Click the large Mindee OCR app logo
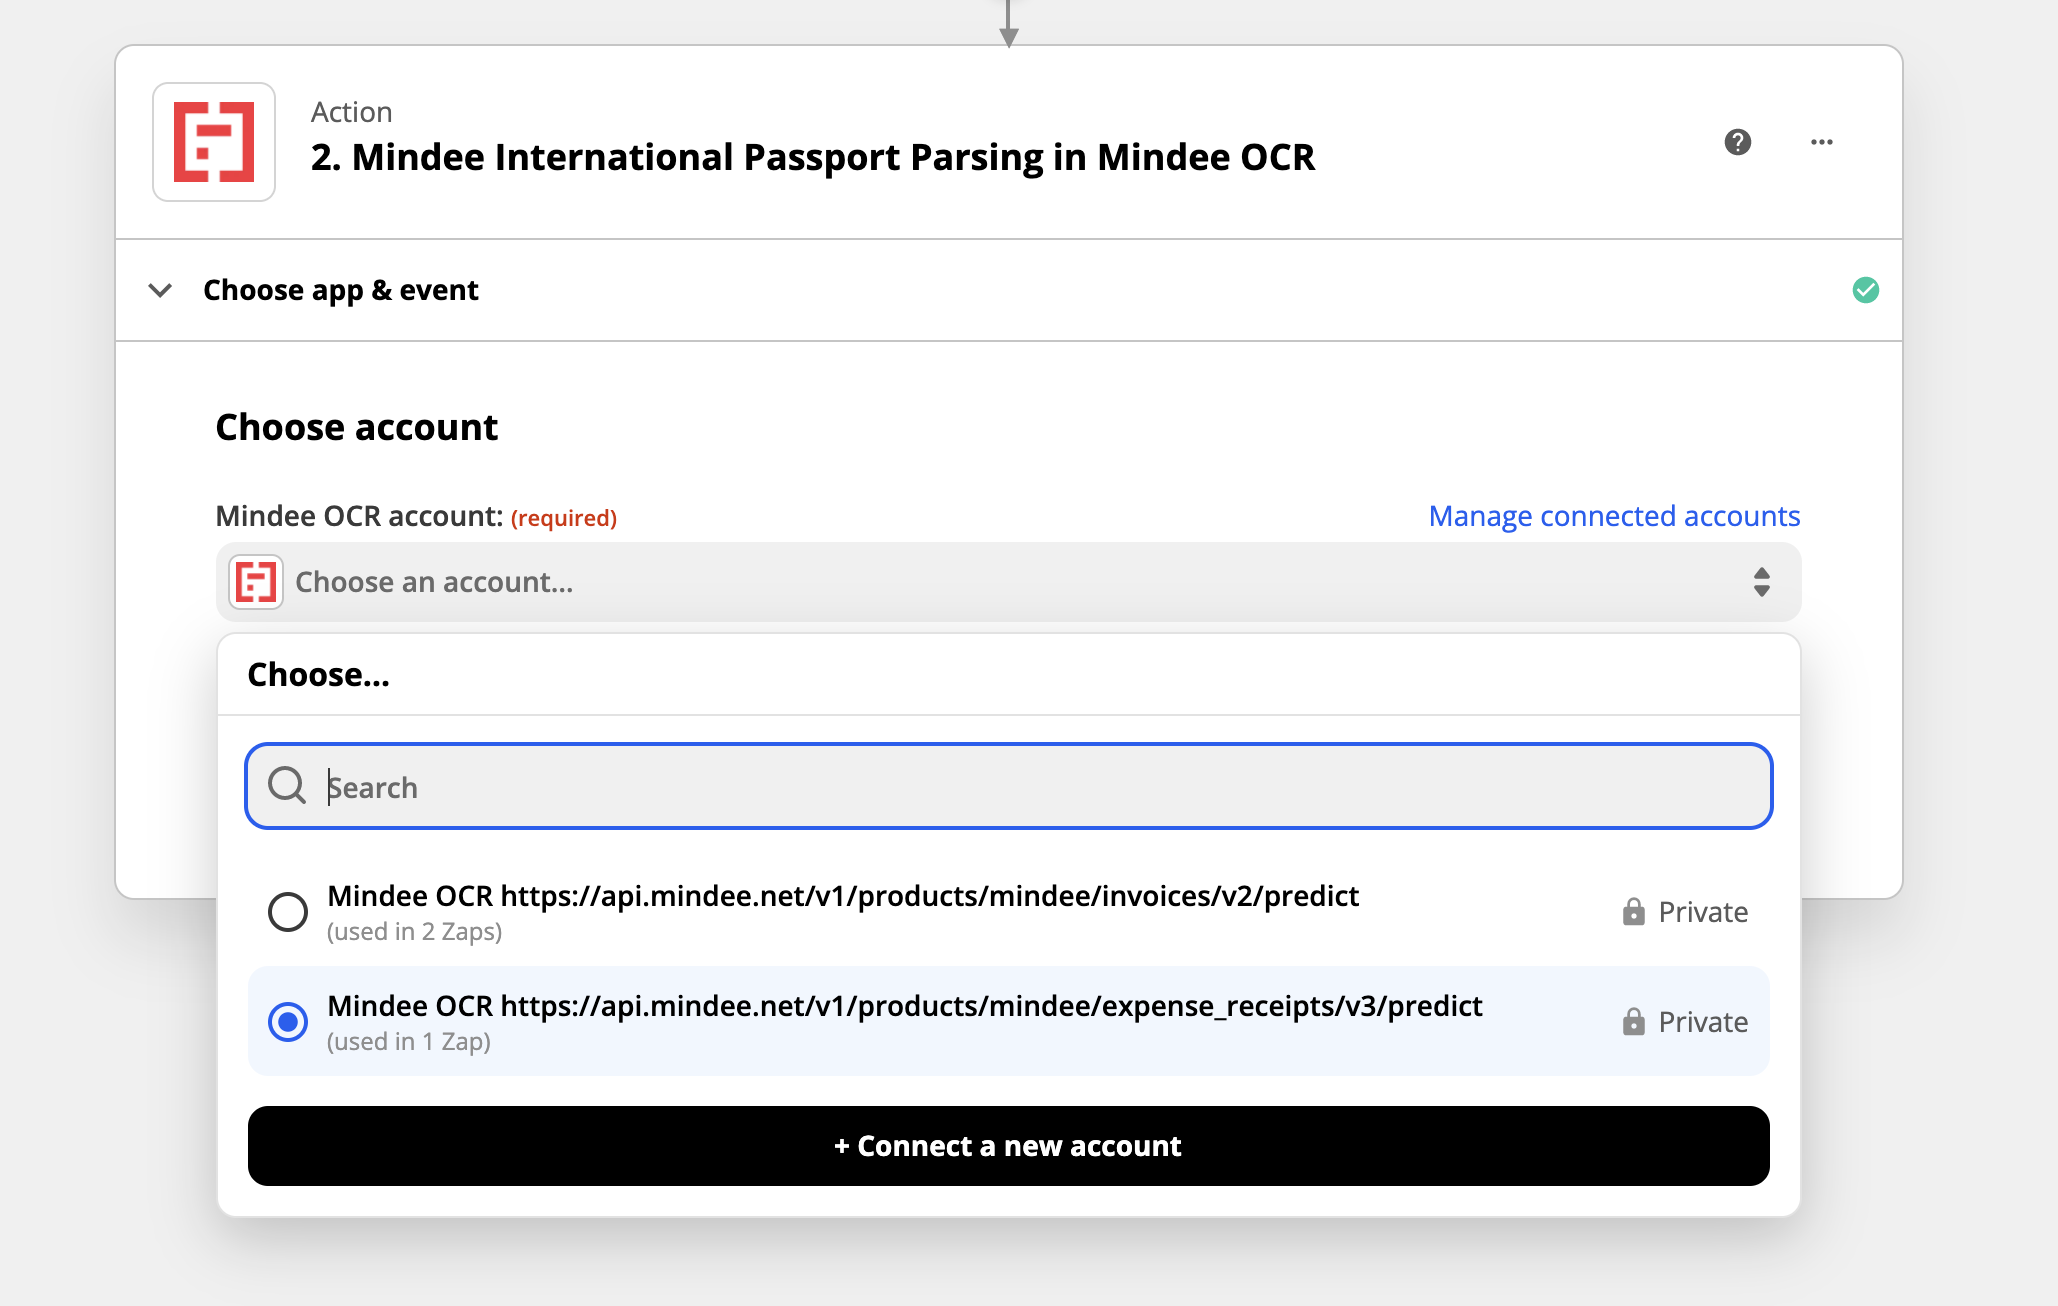Viewport: 2058px width, 1306px height. pos(214,142)
